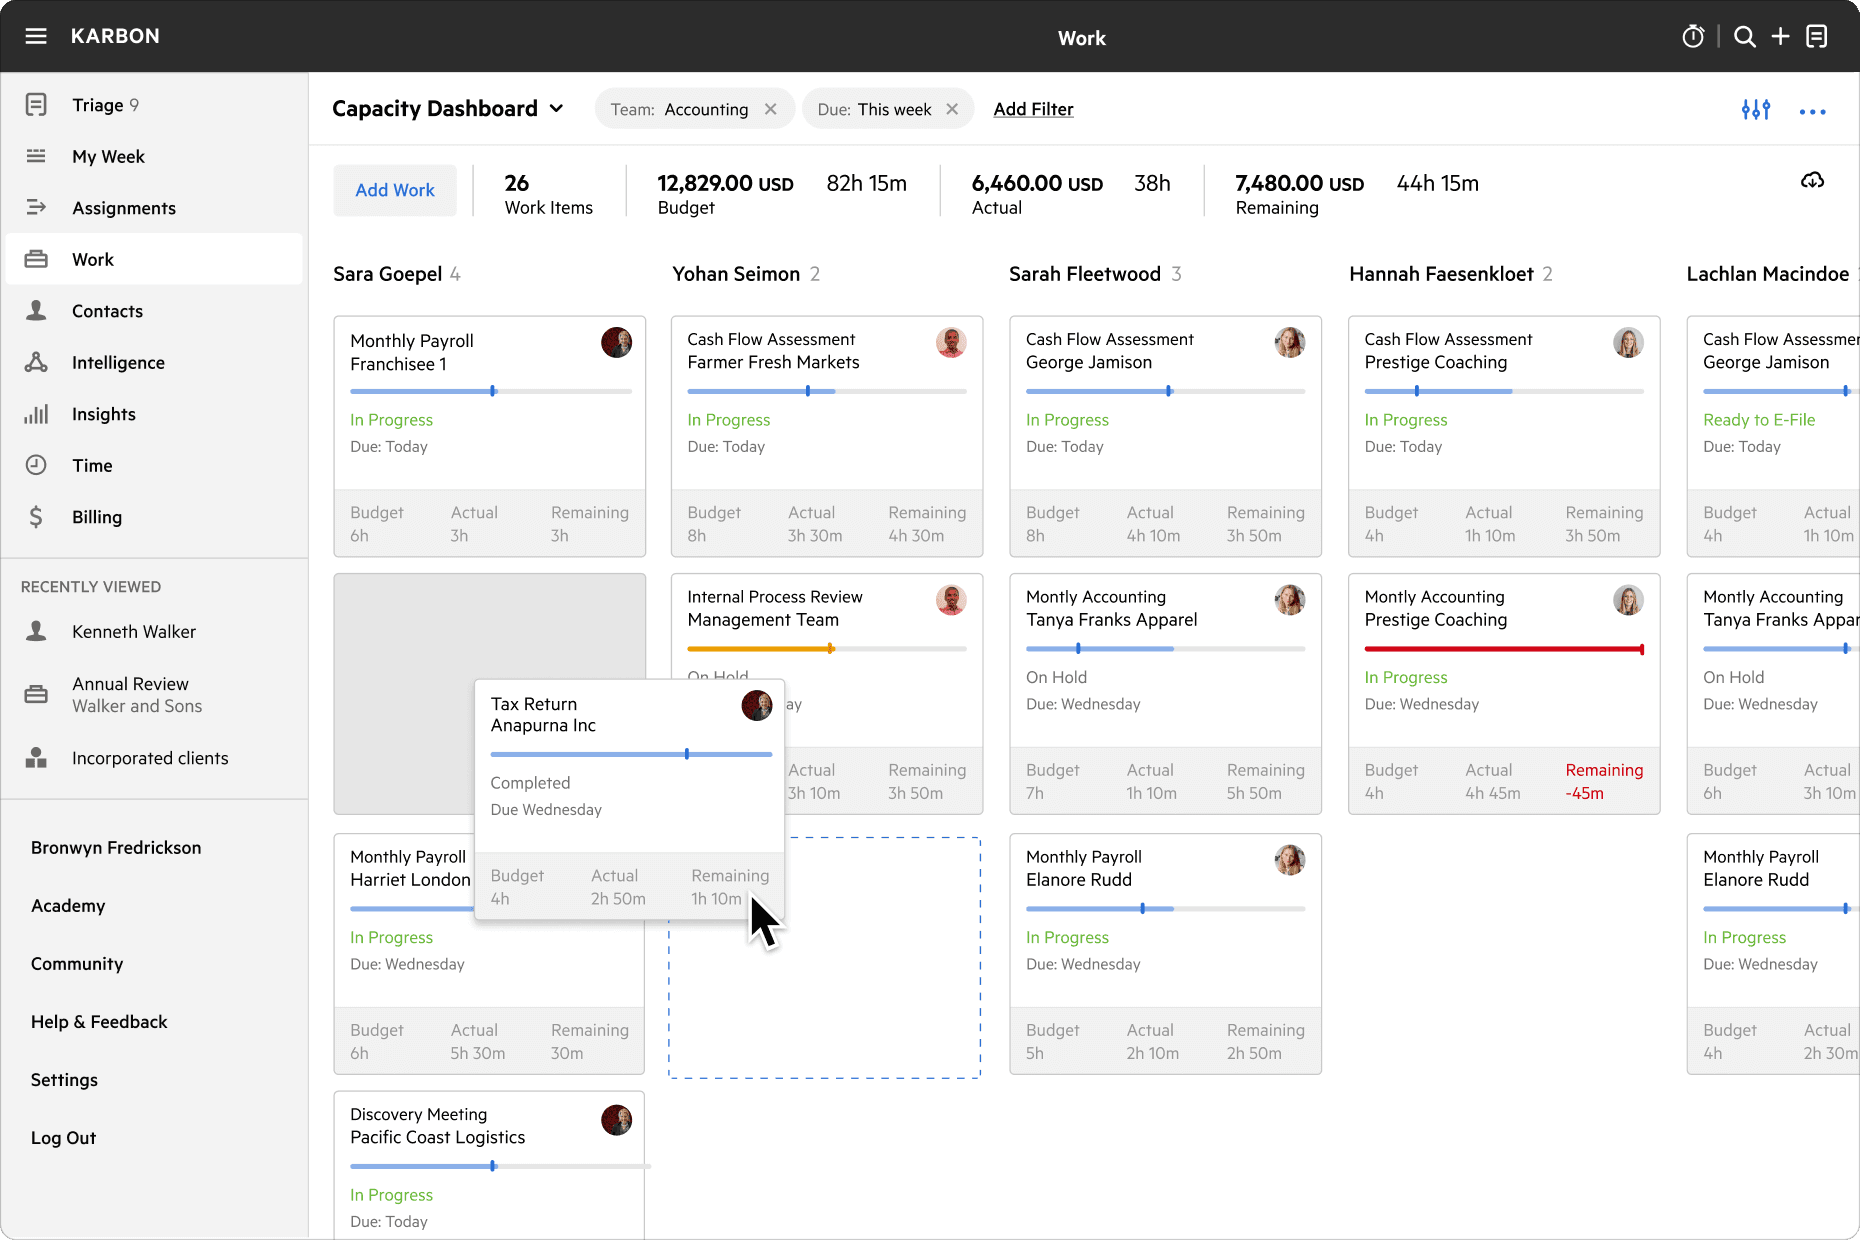Switch to the Work menu item
Viewport: 1860px width, 1240px height.
tap(92, 258)
